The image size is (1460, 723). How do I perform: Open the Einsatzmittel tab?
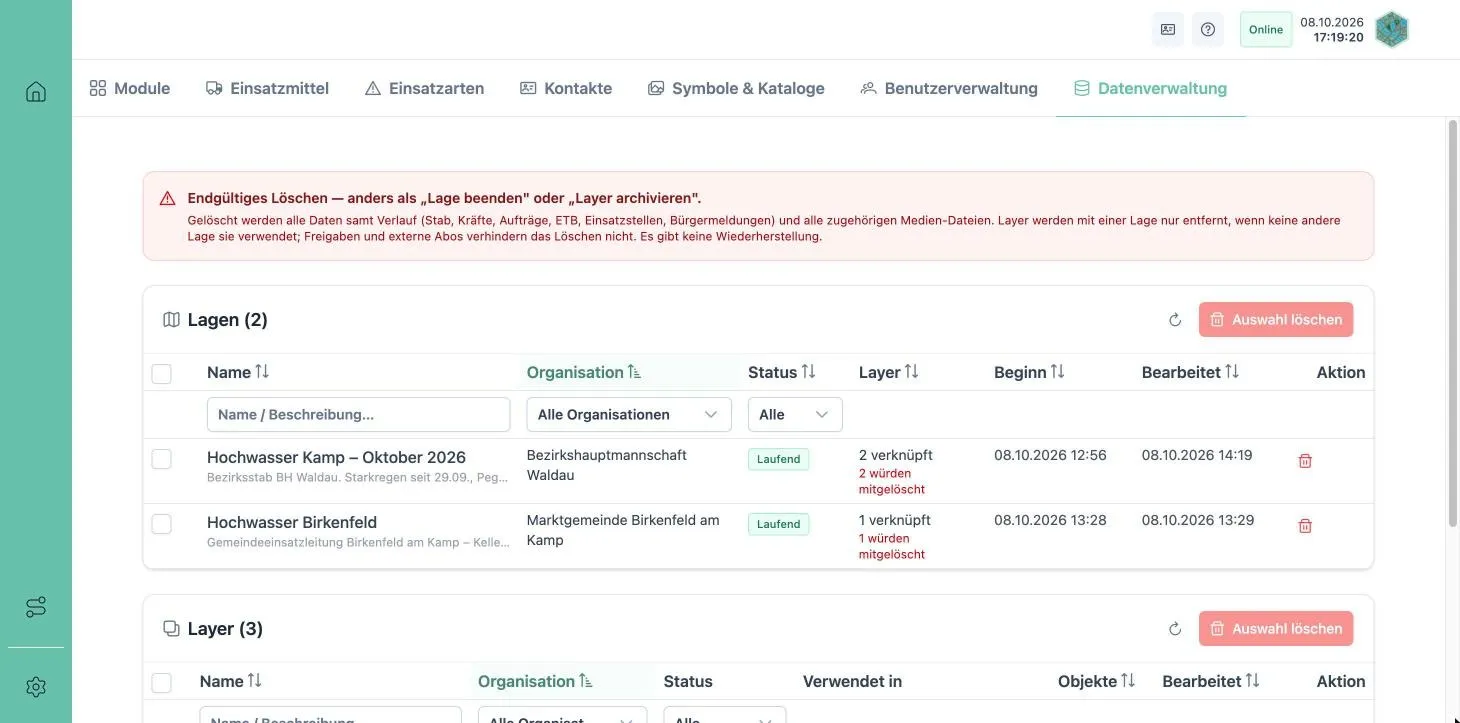point(267,88)
